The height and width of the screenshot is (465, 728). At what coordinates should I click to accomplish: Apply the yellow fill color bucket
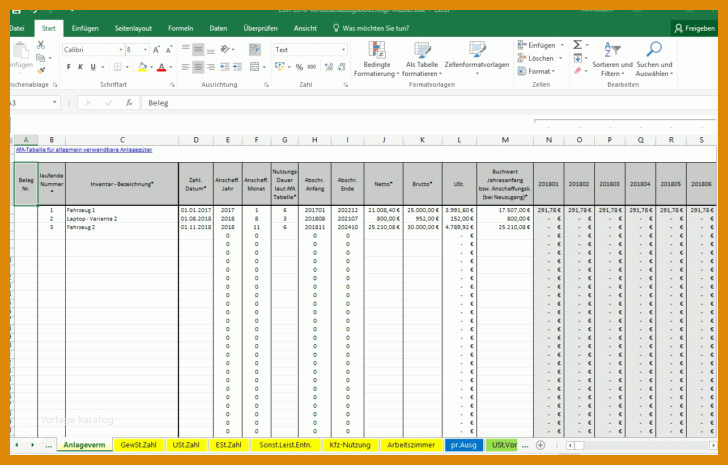coord(143,67)
